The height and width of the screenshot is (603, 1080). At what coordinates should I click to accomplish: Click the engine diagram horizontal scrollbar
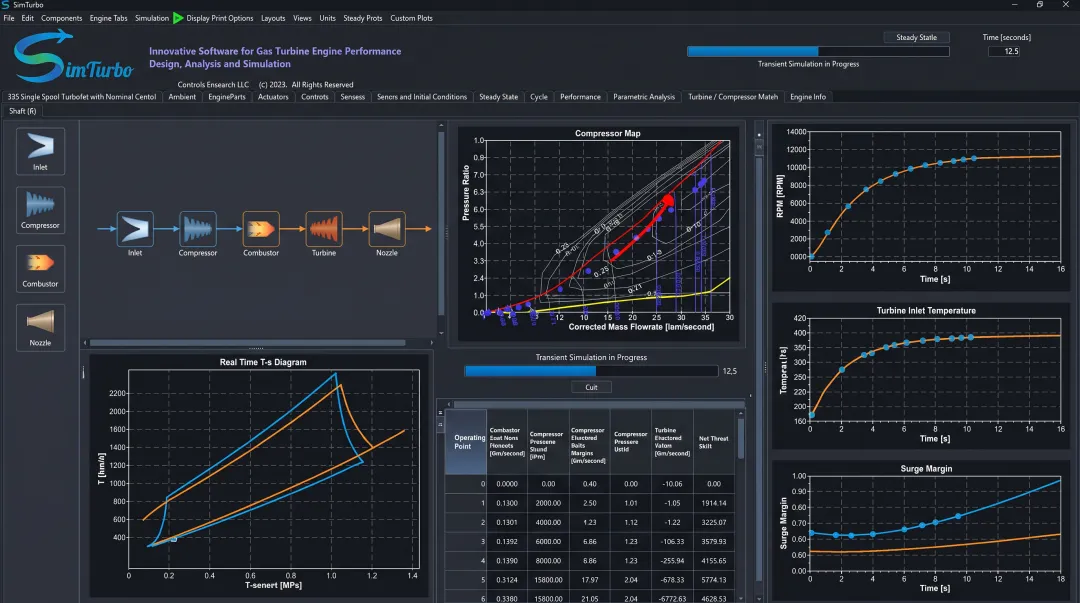pos(247,343)
